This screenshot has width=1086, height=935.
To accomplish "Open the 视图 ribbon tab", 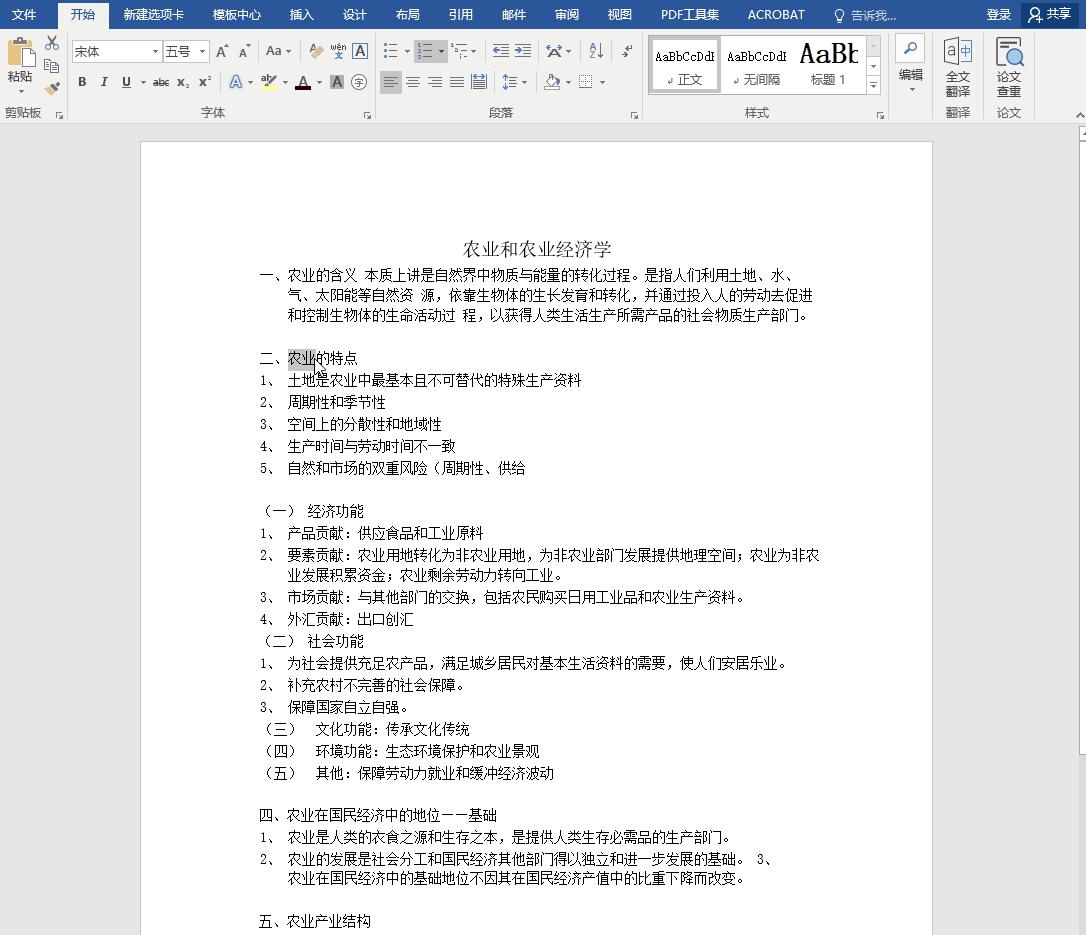I will (618, 14).
